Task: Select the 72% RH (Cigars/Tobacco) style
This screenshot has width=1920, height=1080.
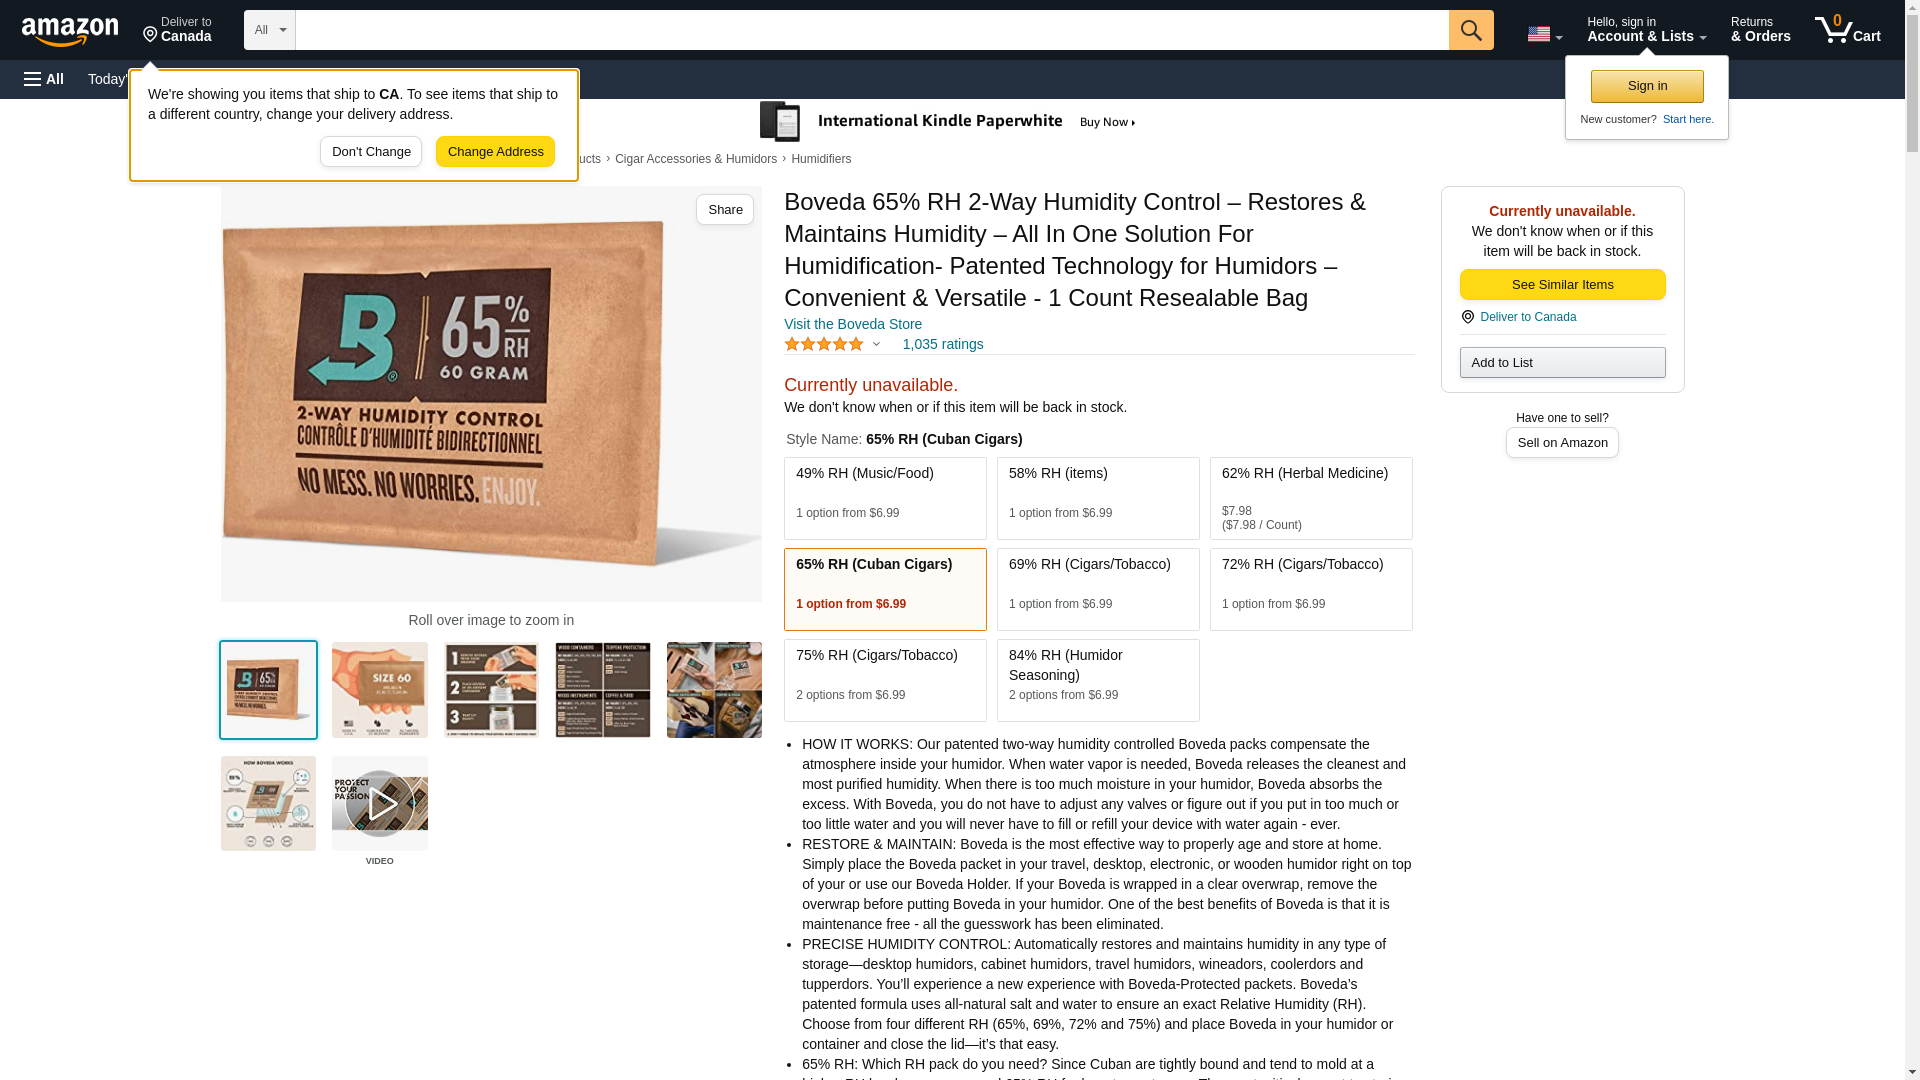Action: (1311, 589)
